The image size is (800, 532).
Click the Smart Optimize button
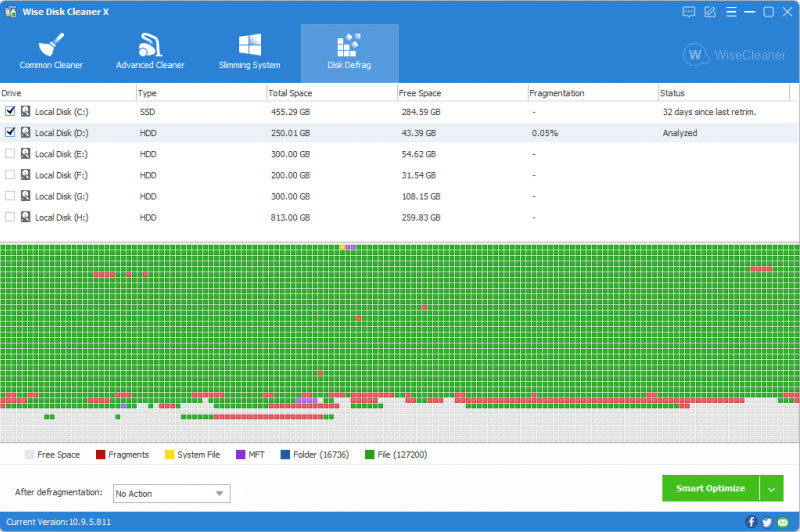click(711, 488)
